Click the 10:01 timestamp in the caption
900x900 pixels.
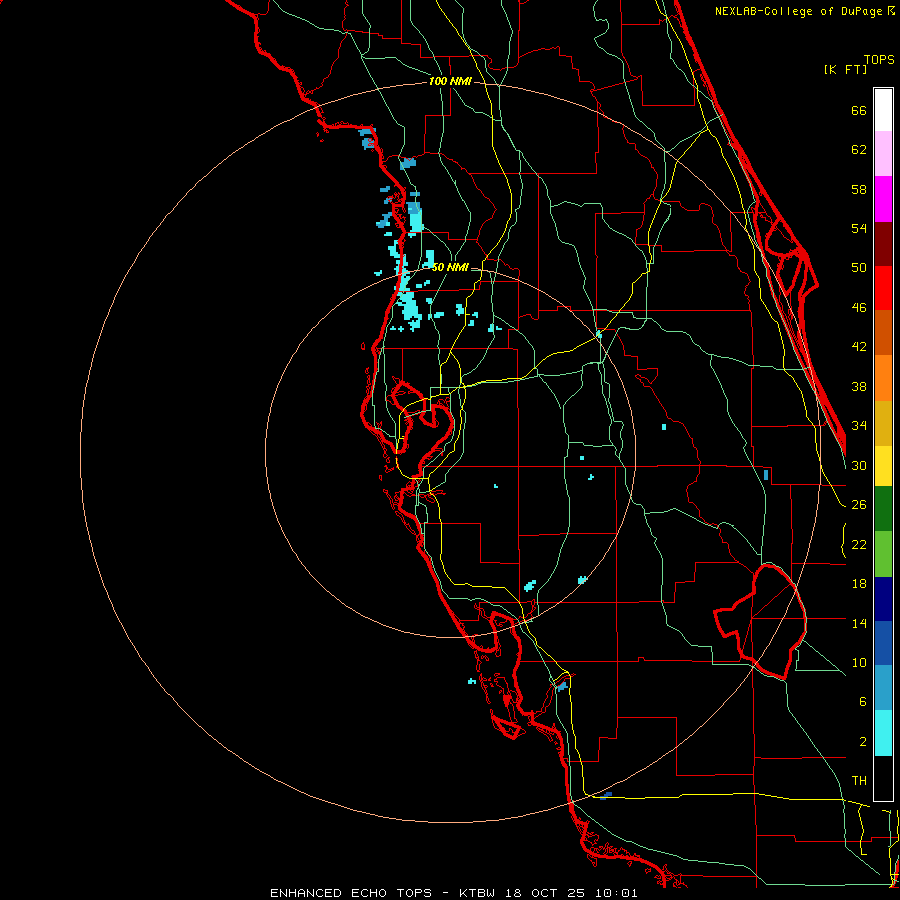click(x=615, y=893)
